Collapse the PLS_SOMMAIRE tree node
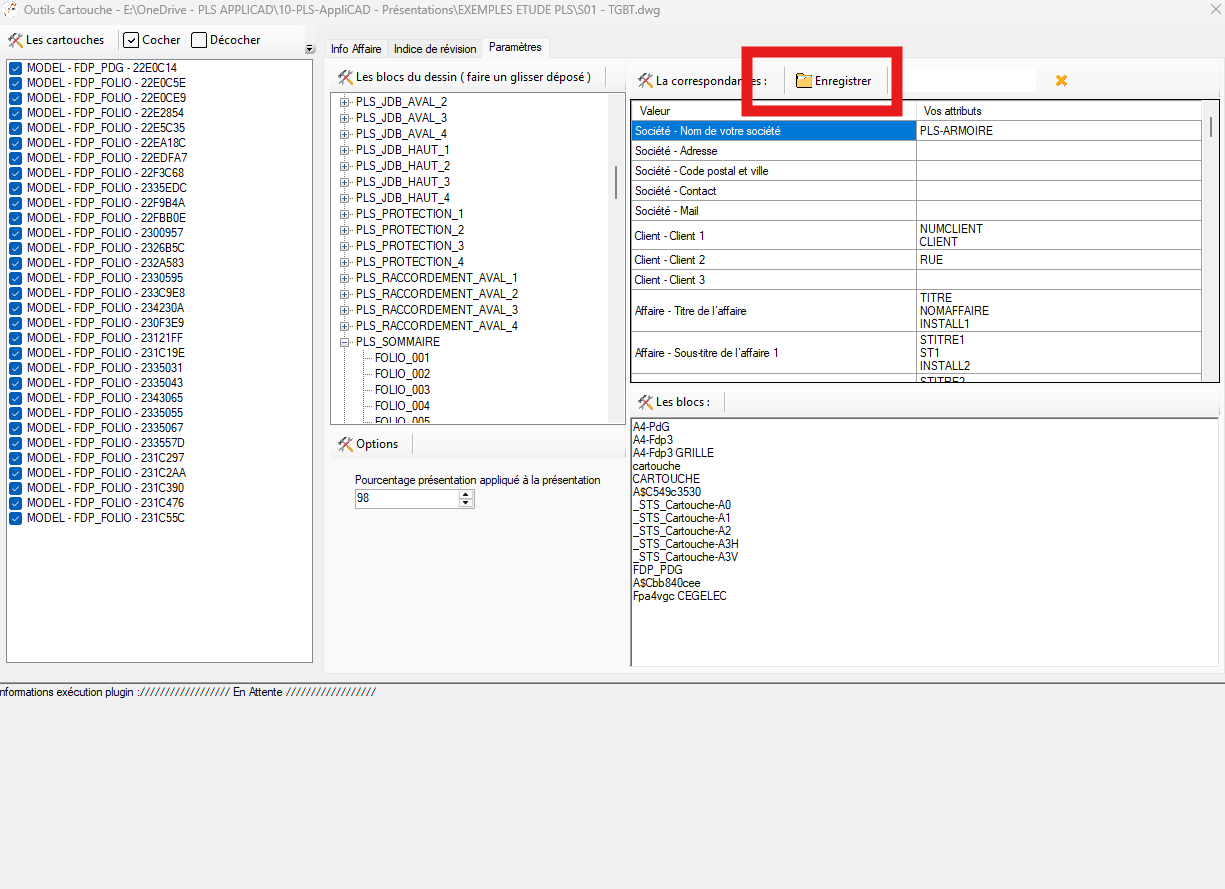1225x889 pixels. tap(345, 342)
